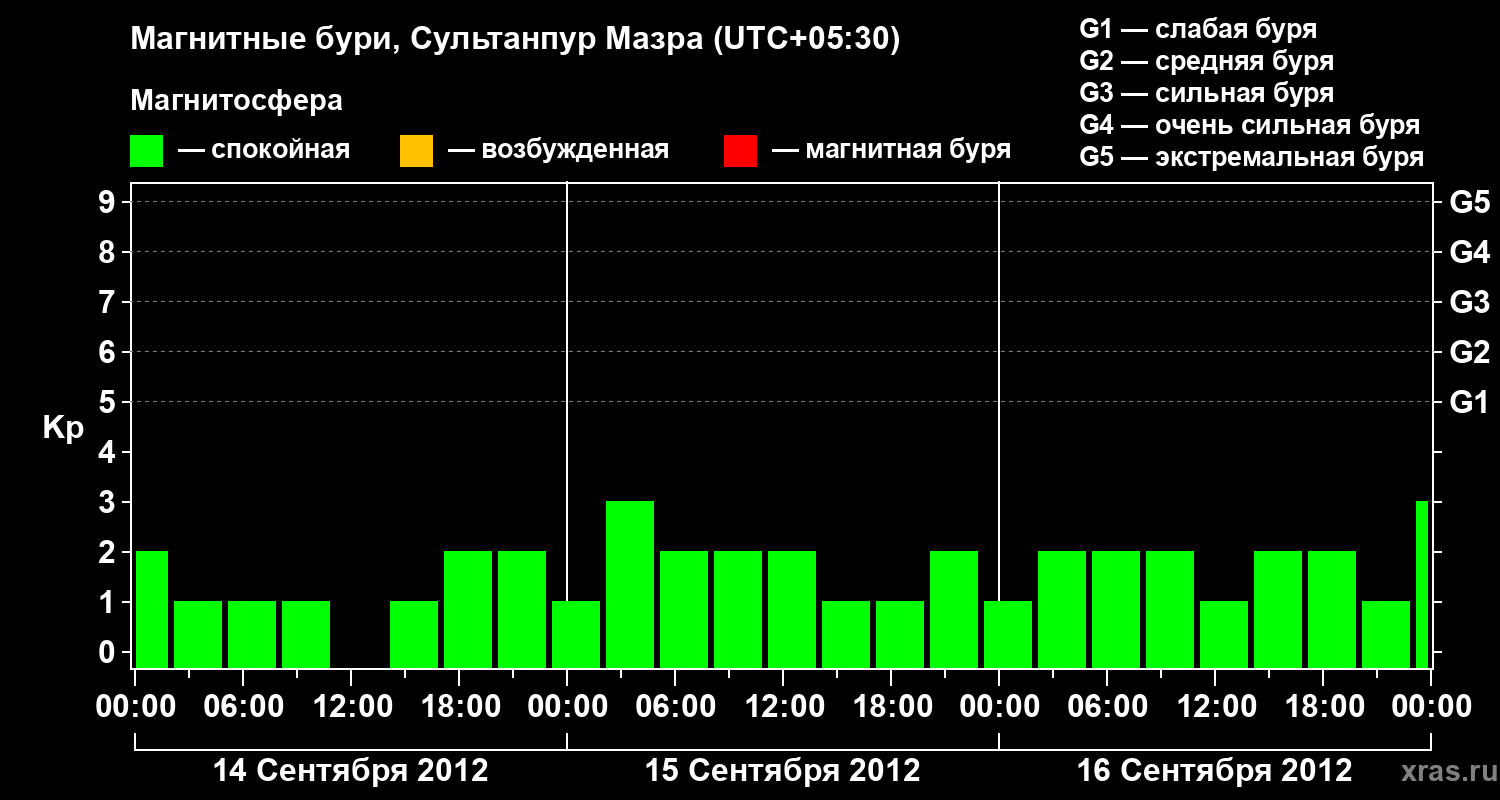Click the '06:00' label under 16 Сентября
The height and width of the screenshot is (800, 1500).
coord(1107,707)
